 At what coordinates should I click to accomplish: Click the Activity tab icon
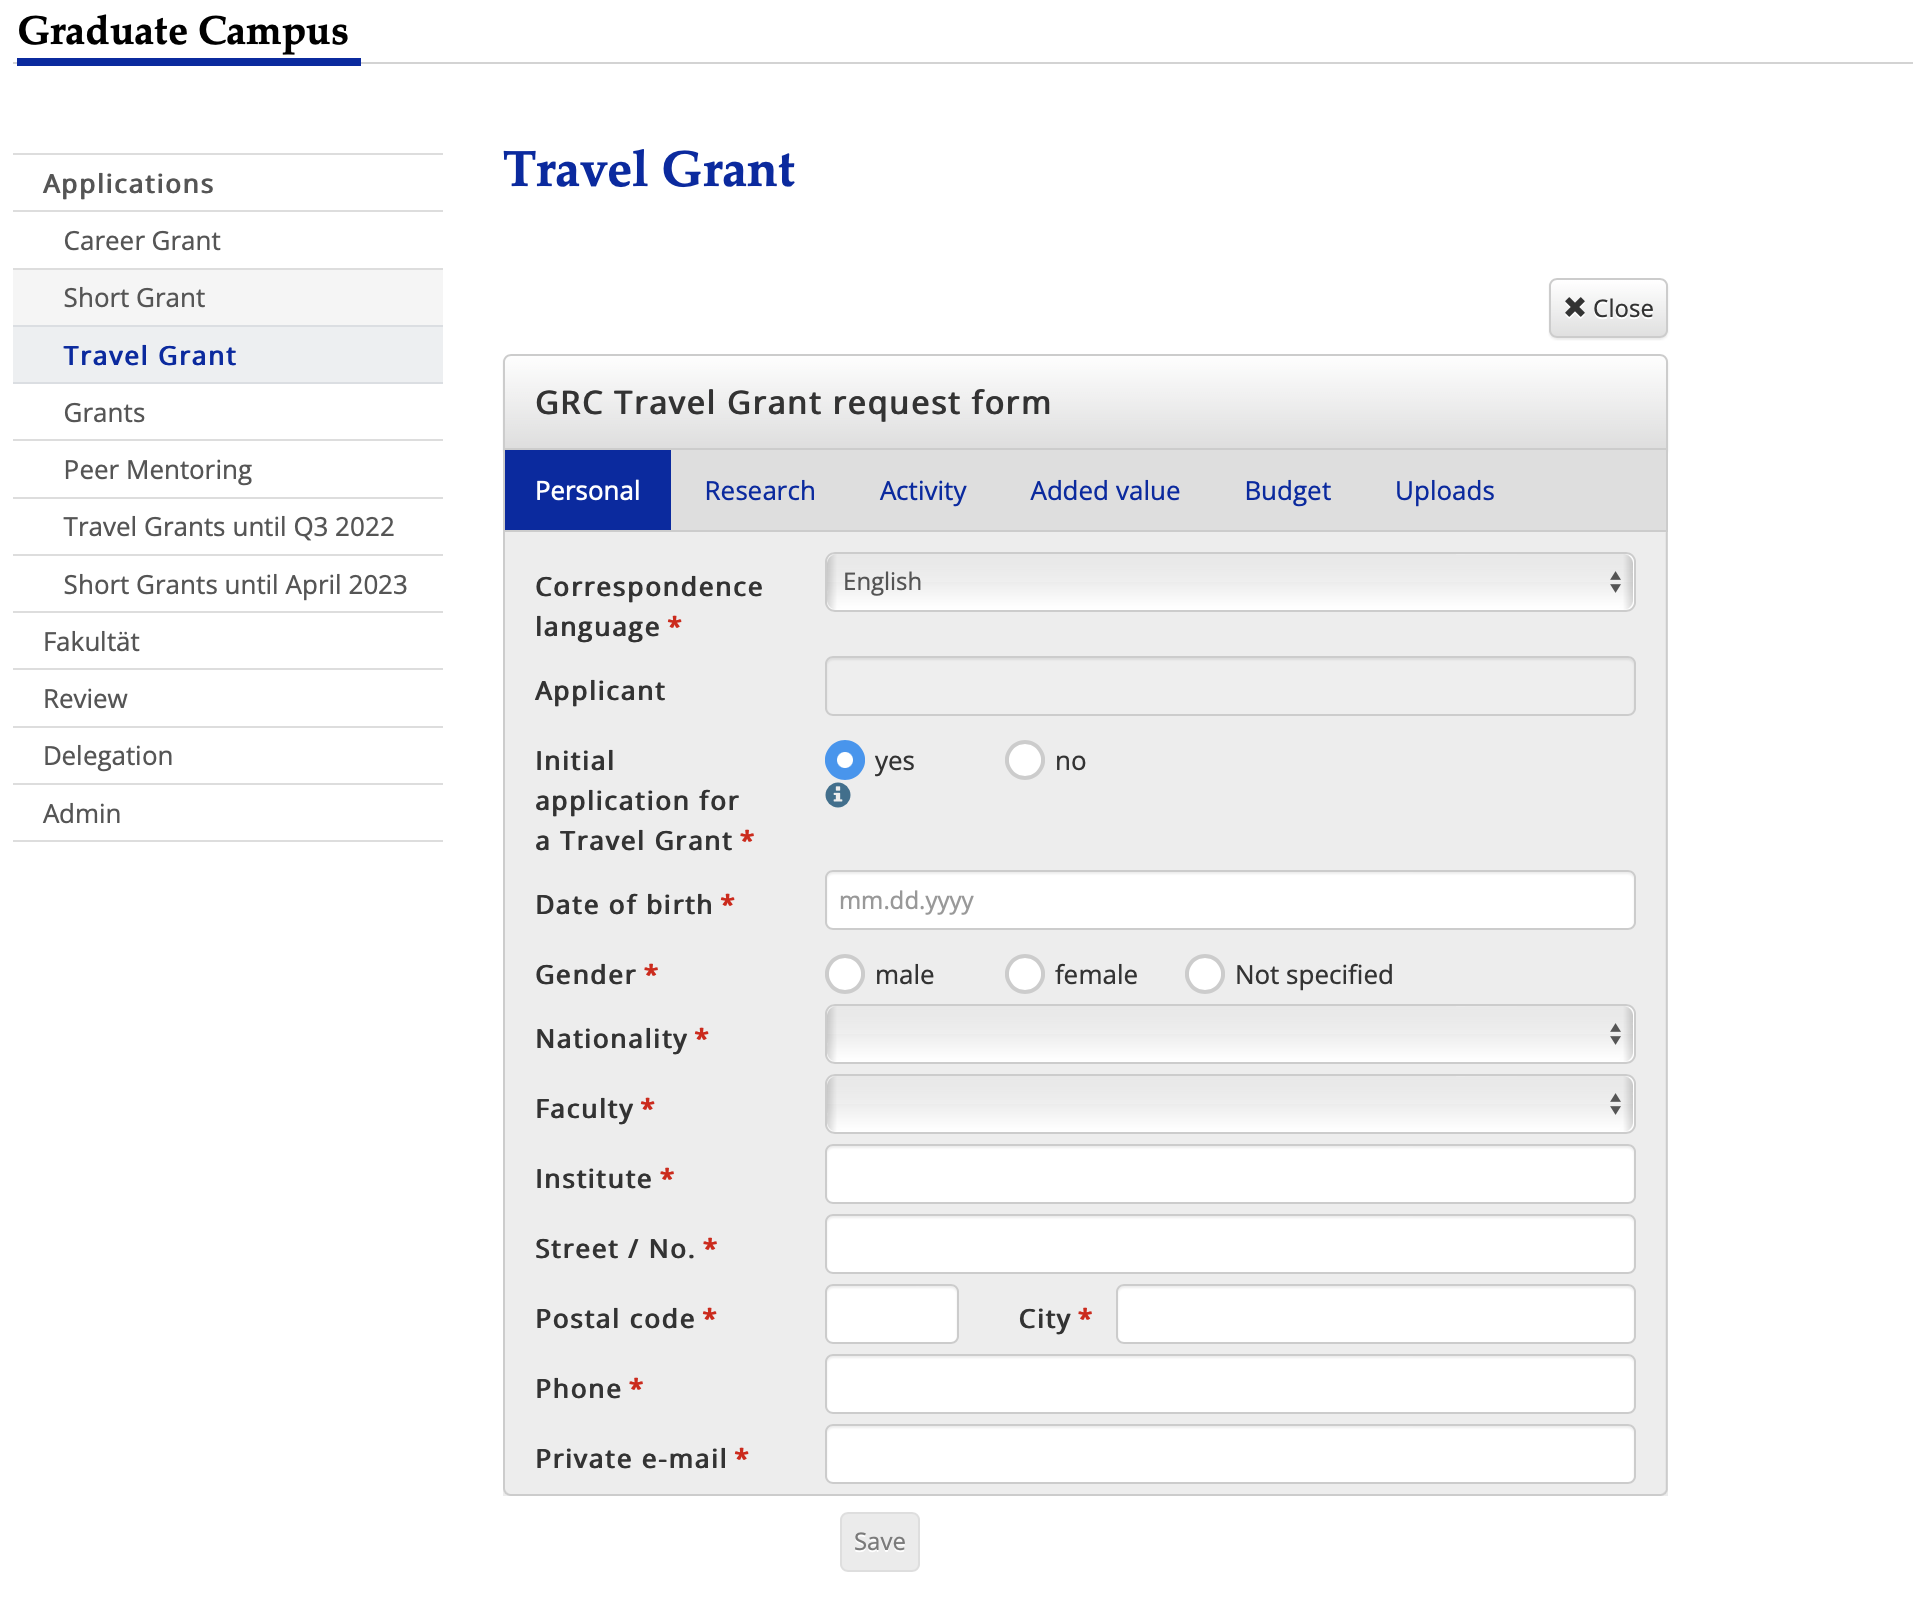[920, 491]
